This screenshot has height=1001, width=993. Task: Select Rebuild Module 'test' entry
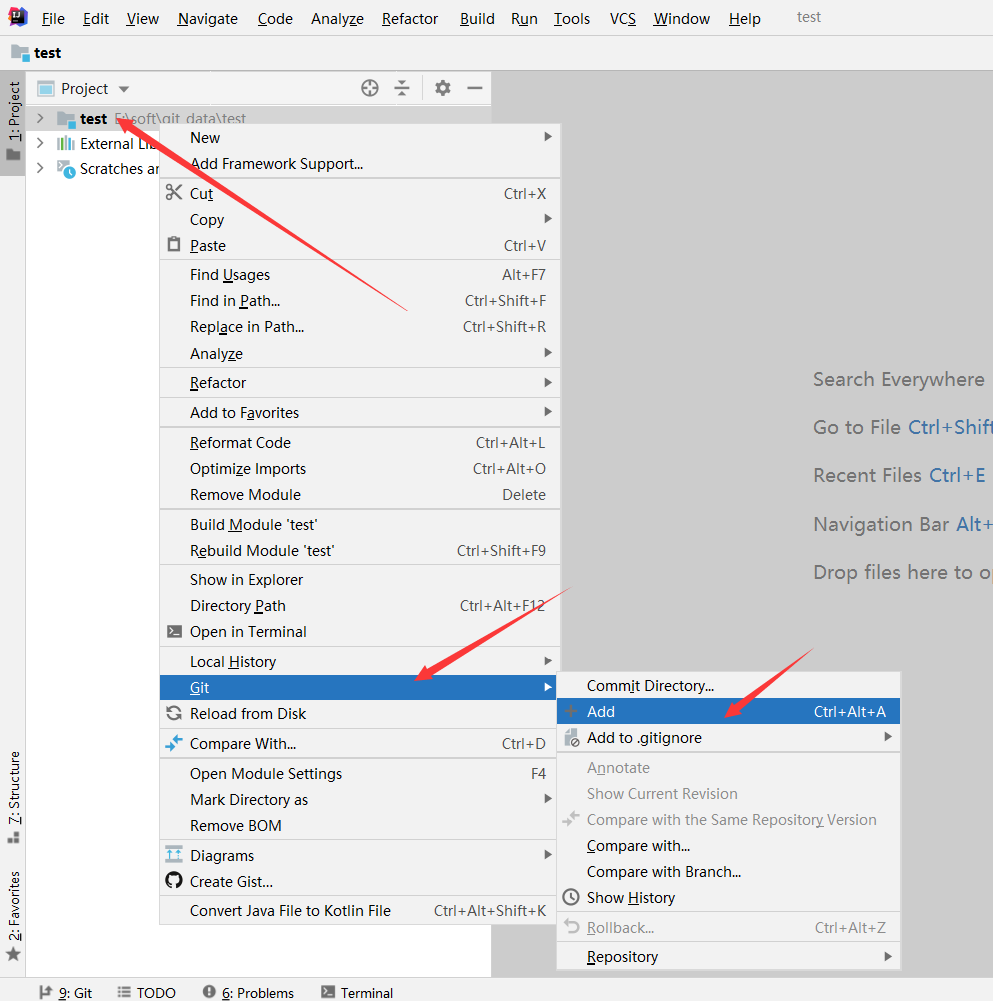[360, 550]
